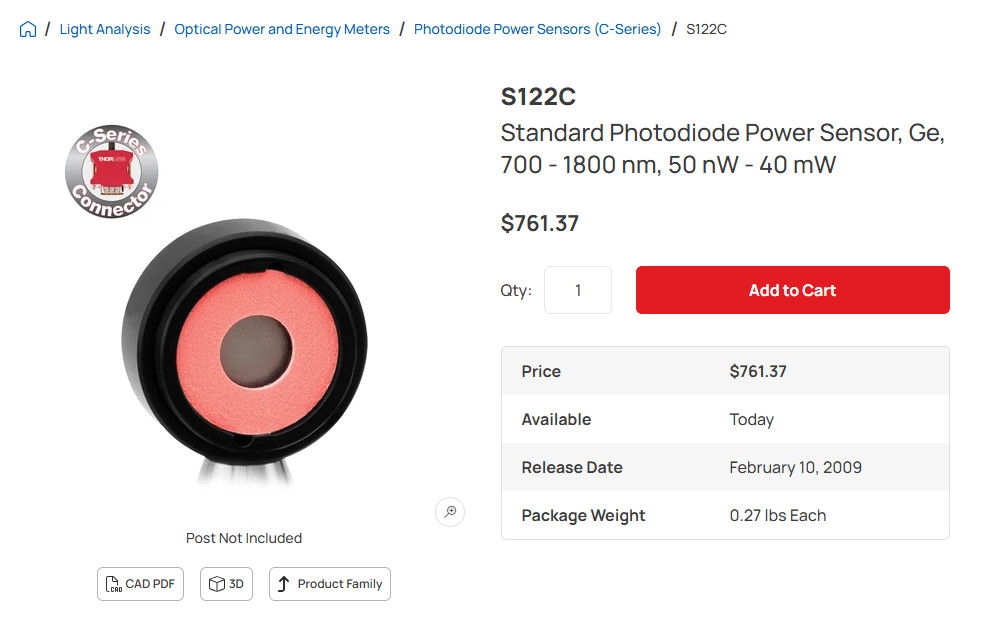Click the S122C breadcrumb item
The image size is (983, 621).
(706, 29)
